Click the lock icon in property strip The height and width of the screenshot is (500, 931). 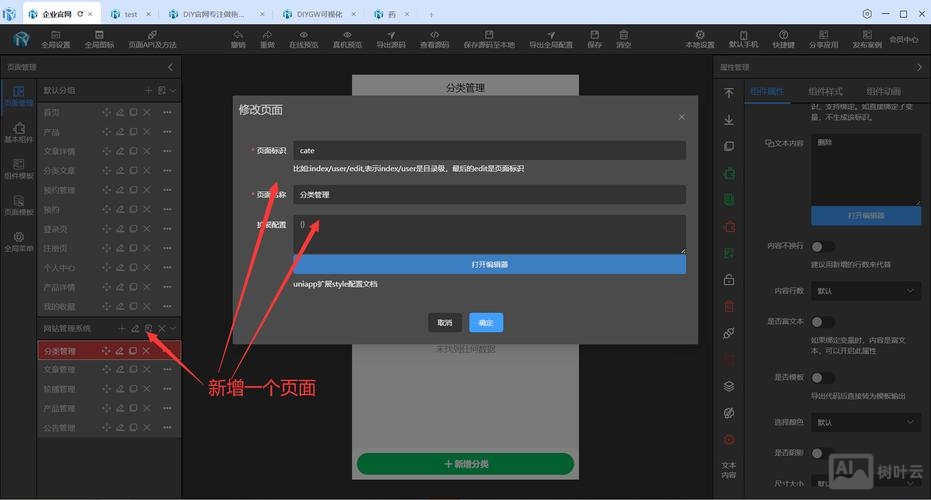729,280
